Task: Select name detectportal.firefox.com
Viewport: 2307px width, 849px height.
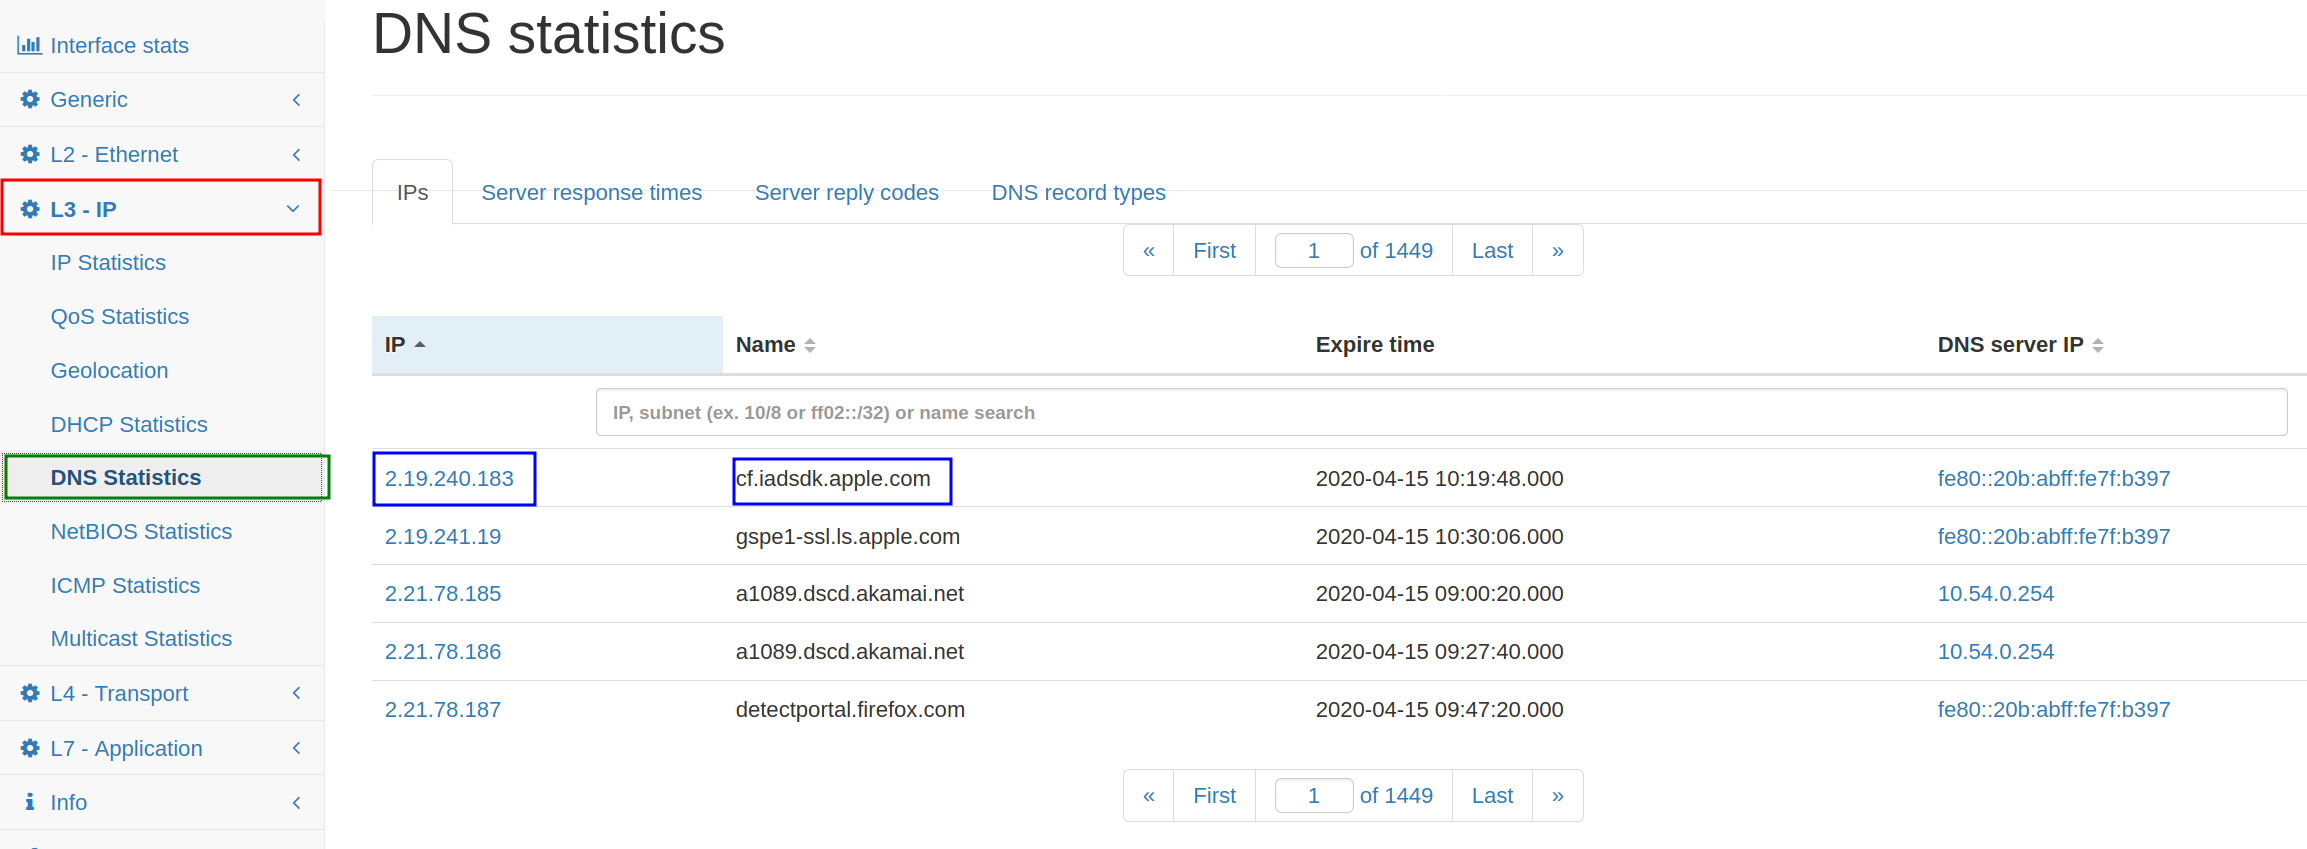Action: 850,709
